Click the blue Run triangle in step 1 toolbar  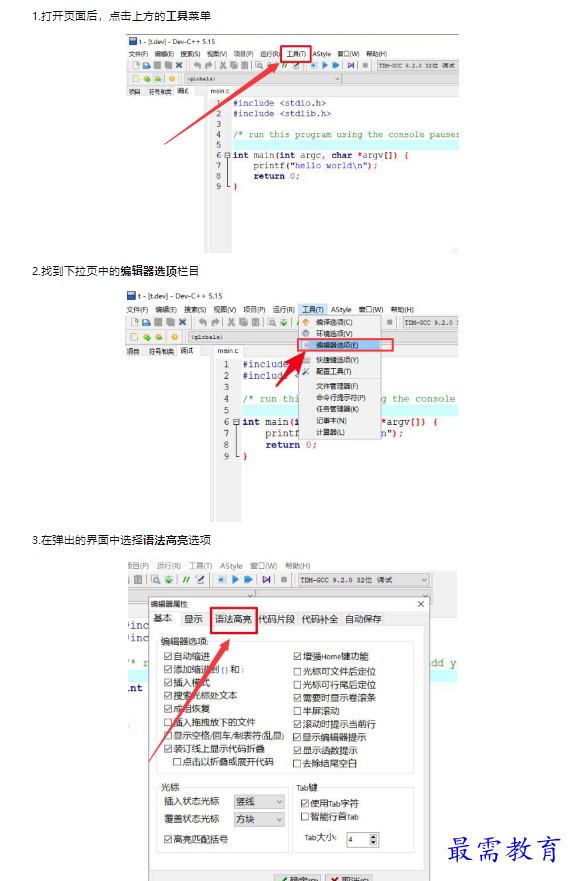(x=325, y=66)
